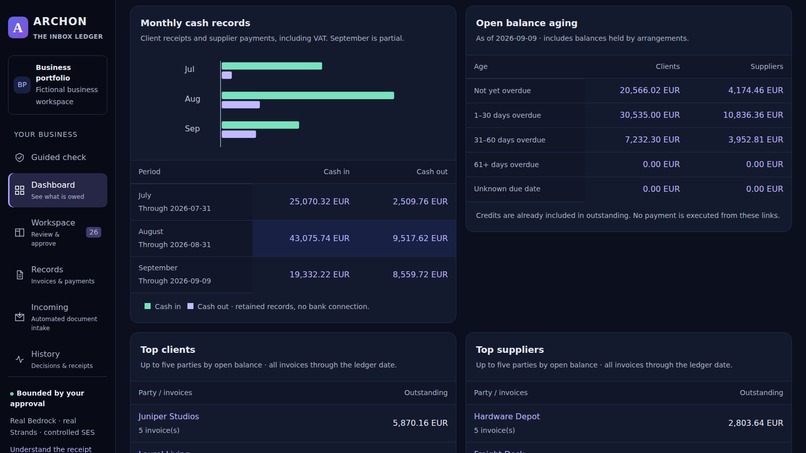
Task: Click 1–30 days overdue clients 30,535.00 EUR
Action: click(650, 115)
